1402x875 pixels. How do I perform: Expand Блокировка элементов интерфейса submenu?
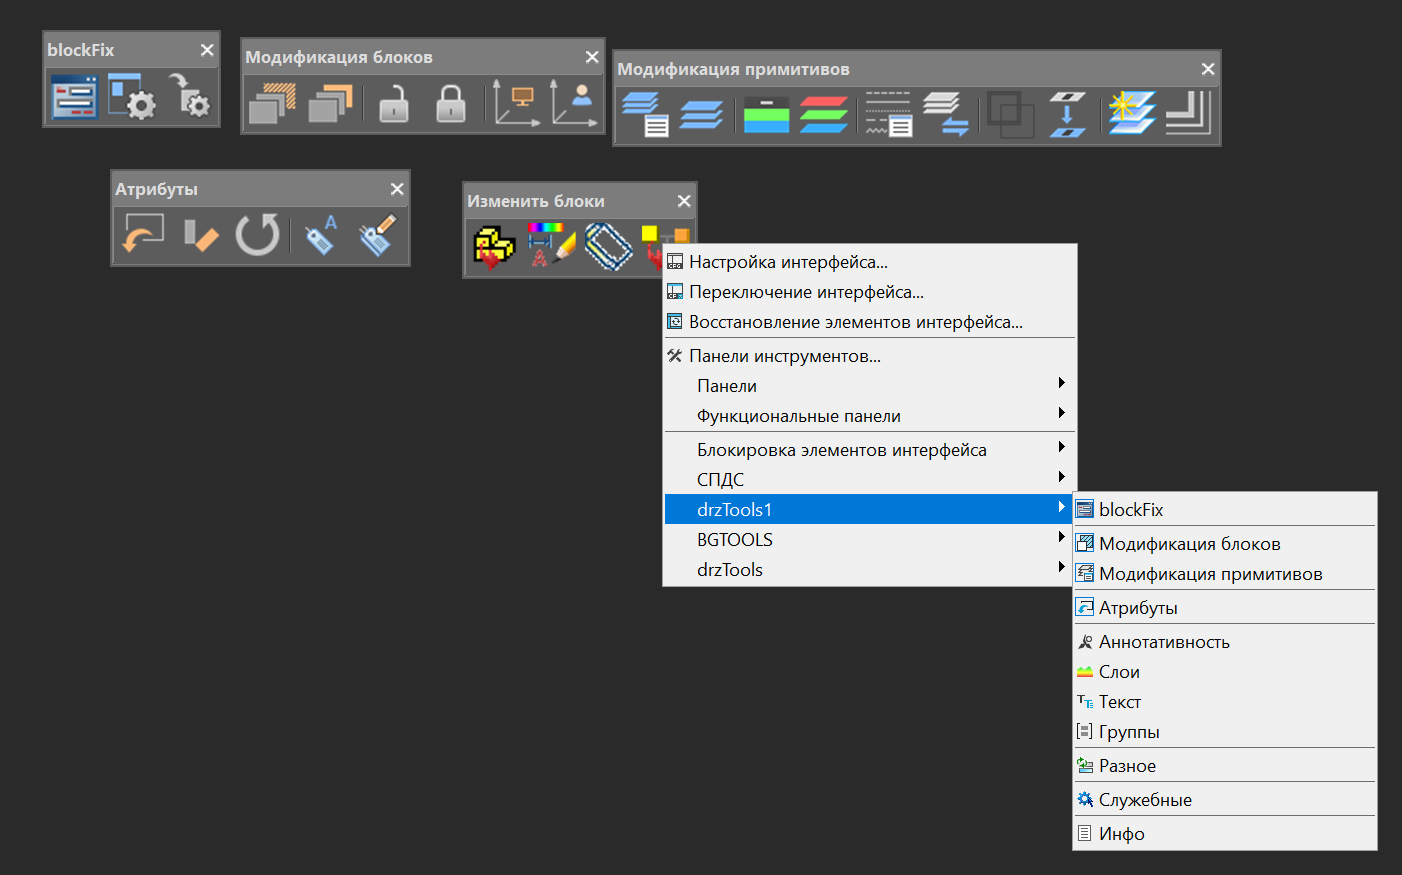point(870,450)
